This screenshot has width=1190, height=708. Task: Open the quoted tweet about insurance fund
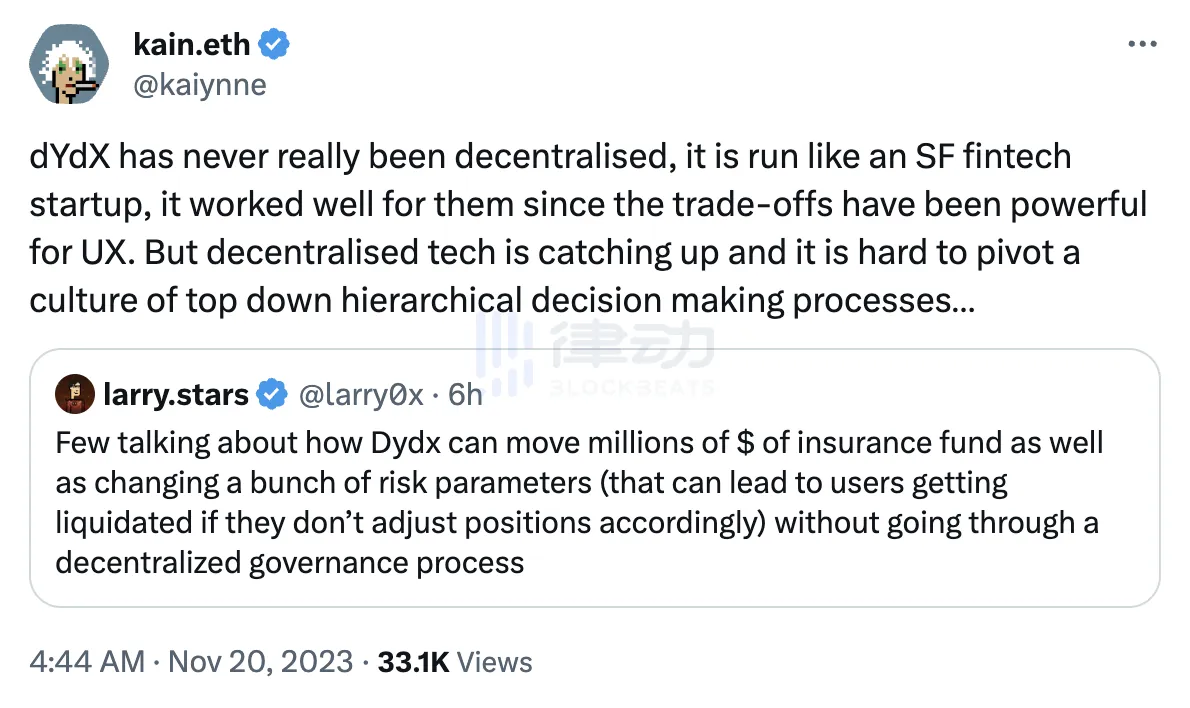pos(594,500)
